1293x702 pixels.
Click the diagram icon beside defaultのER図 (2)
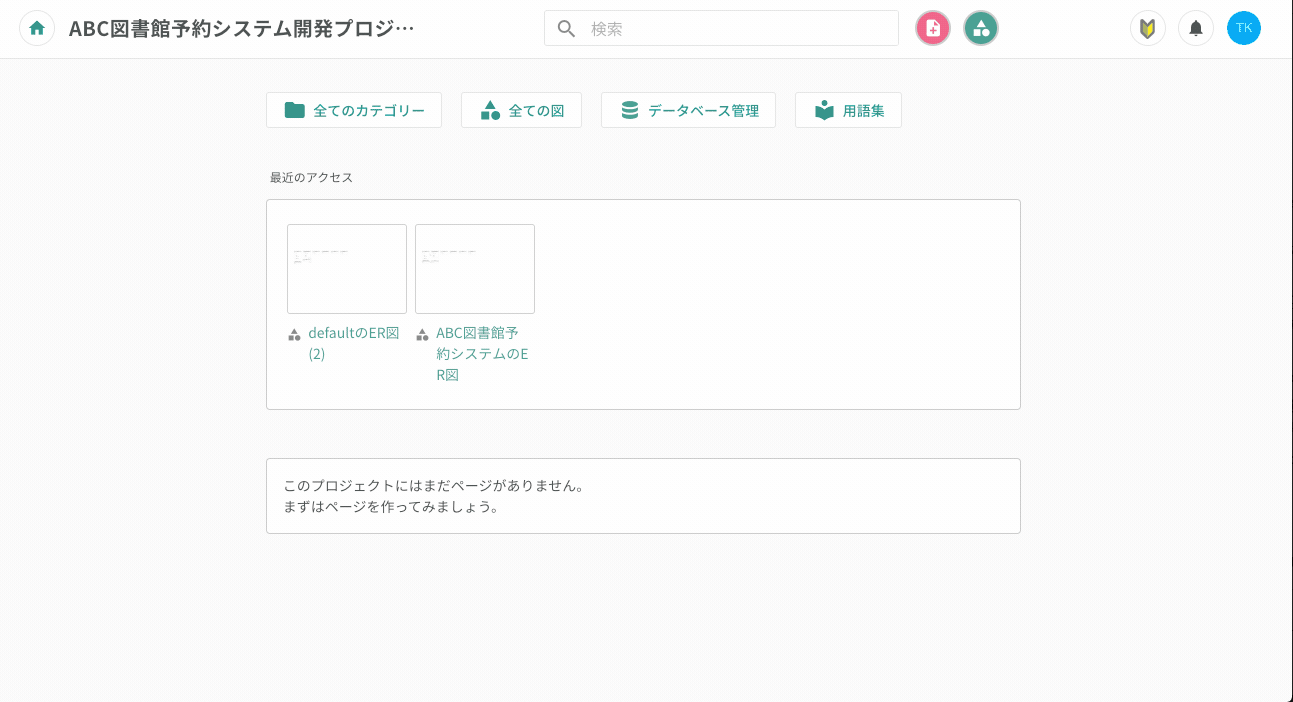294,334
